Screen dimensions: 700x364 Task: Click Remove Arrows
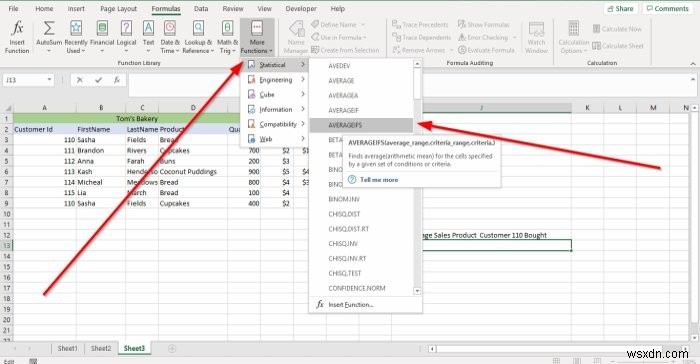(x=422, y=50)
